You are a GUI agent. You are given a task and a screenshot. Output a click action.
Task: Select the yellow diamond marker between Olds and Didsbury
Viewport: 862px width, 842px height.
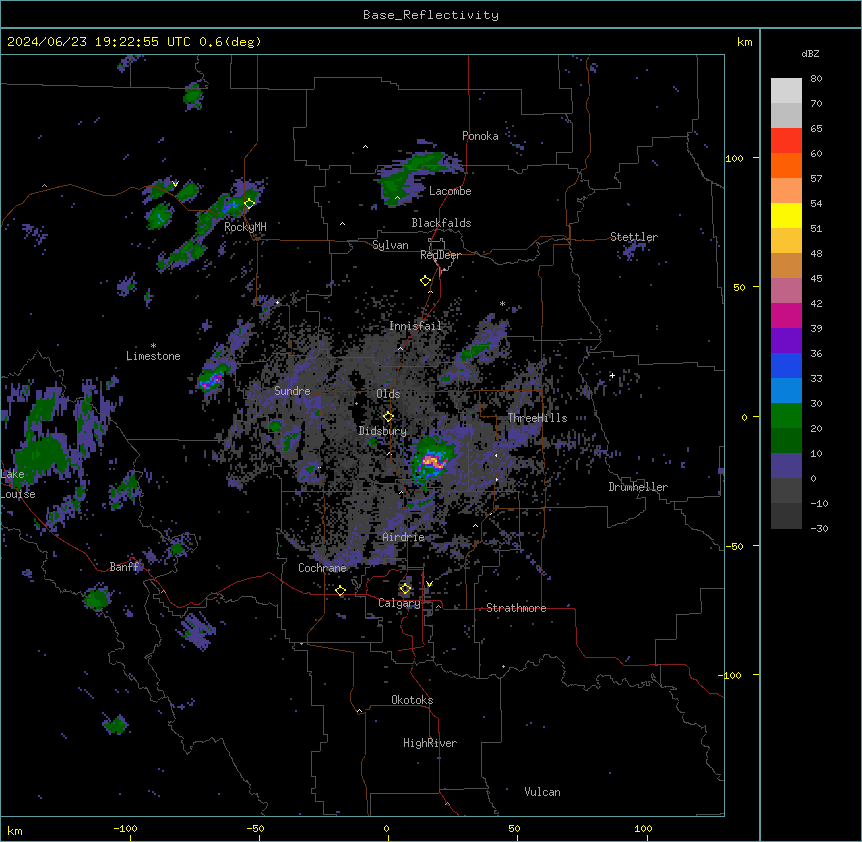click(x=388, y=417)
